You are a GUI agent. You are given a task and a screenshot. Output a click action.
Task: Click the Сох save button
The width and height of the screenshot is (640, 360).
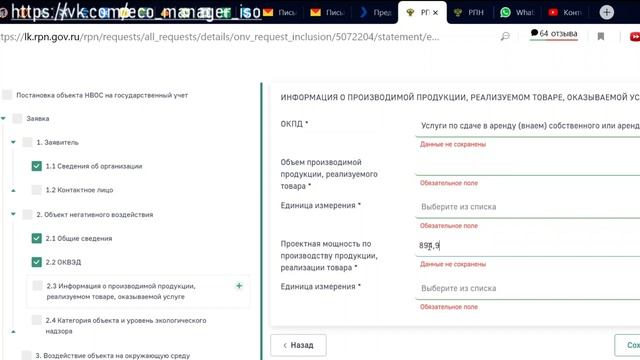(628, 345)
